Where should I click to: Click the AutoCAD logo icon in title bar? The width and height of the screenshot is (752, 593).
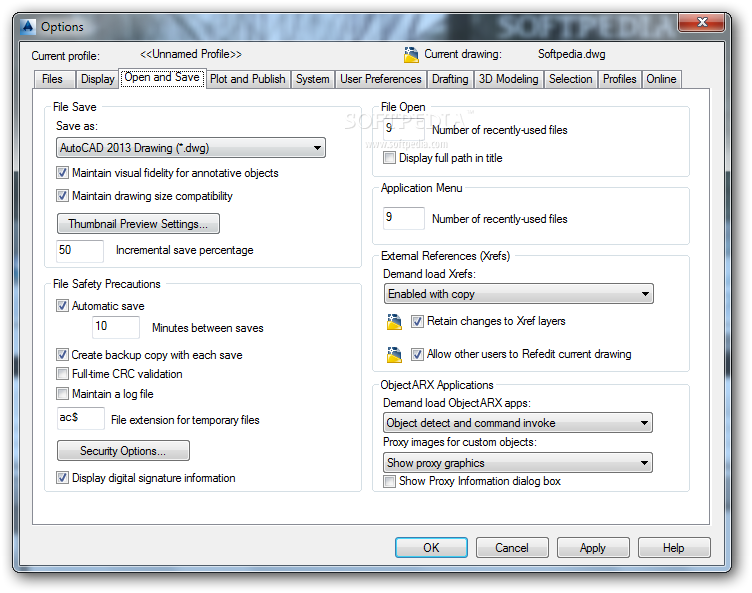tap(28, 26)
